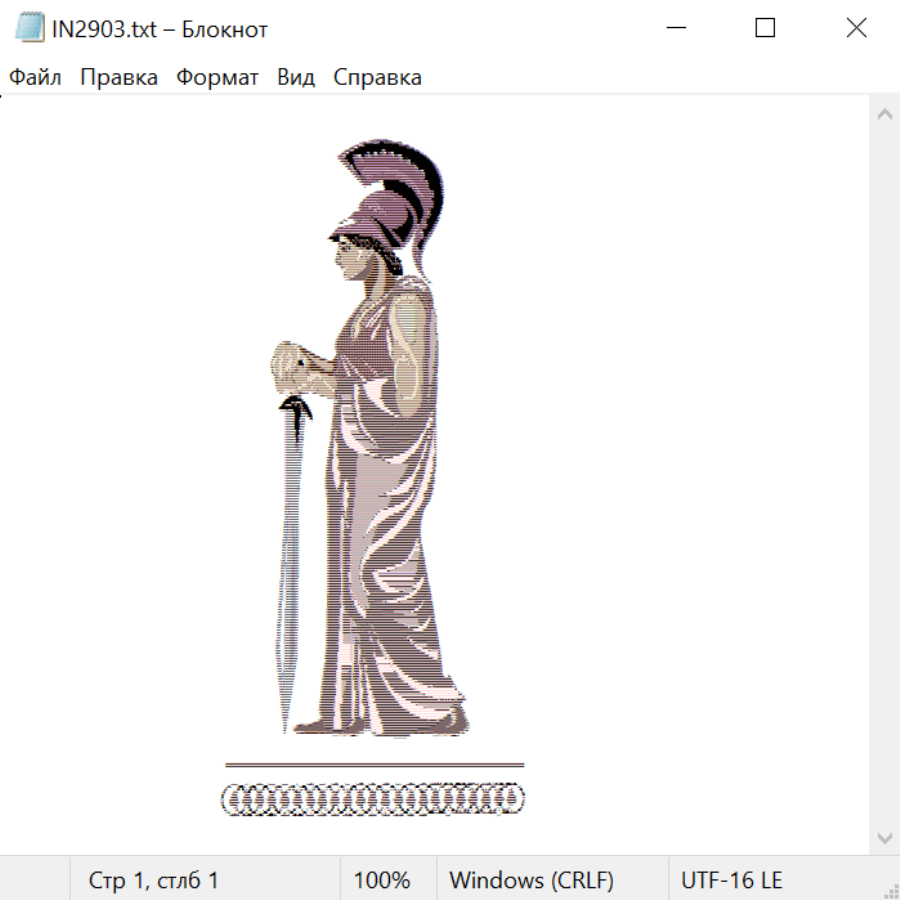Click the window resize grip in the corner
Viewport: 900px width, 900px height.
click(x=891, y=891)
